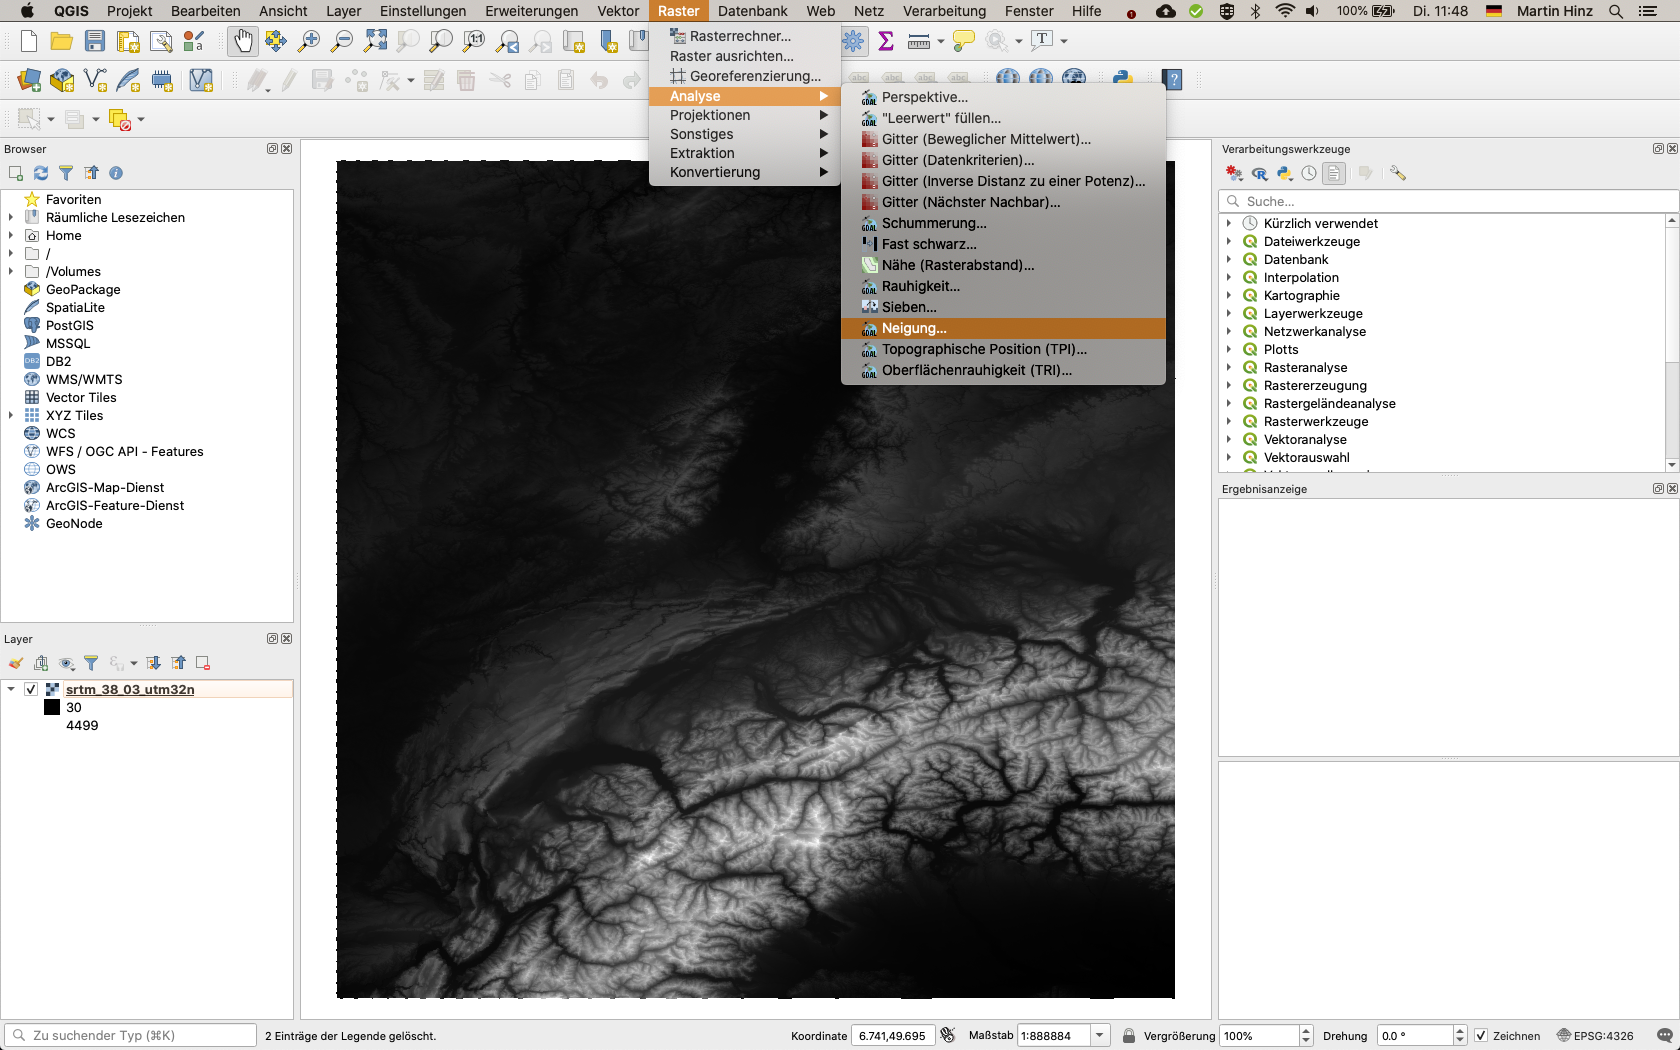This screenshot has height=1050, width=1680.
Task: Click the EPSG:4326 CRS button
Action: point(1596,1036)
